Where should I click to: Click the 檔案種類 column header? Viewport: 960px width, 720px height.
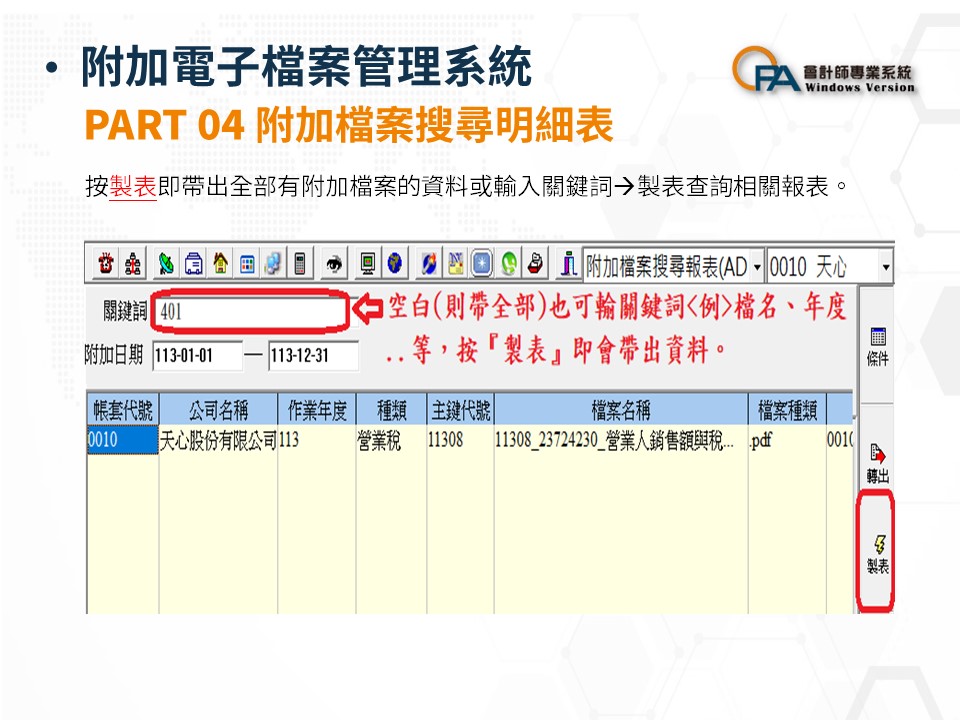[787, 410]
